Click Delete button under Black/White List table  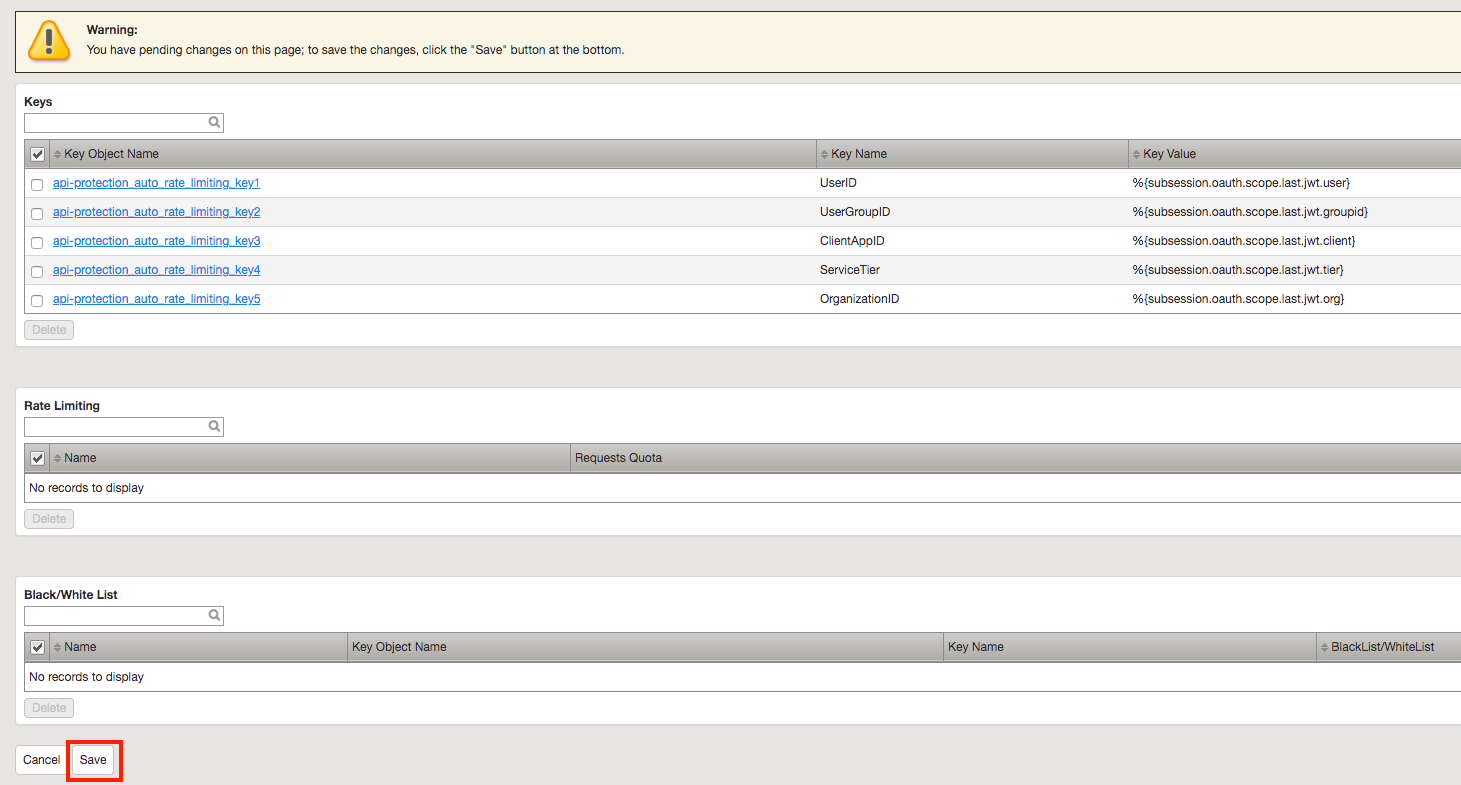click(x=49, y=708)
